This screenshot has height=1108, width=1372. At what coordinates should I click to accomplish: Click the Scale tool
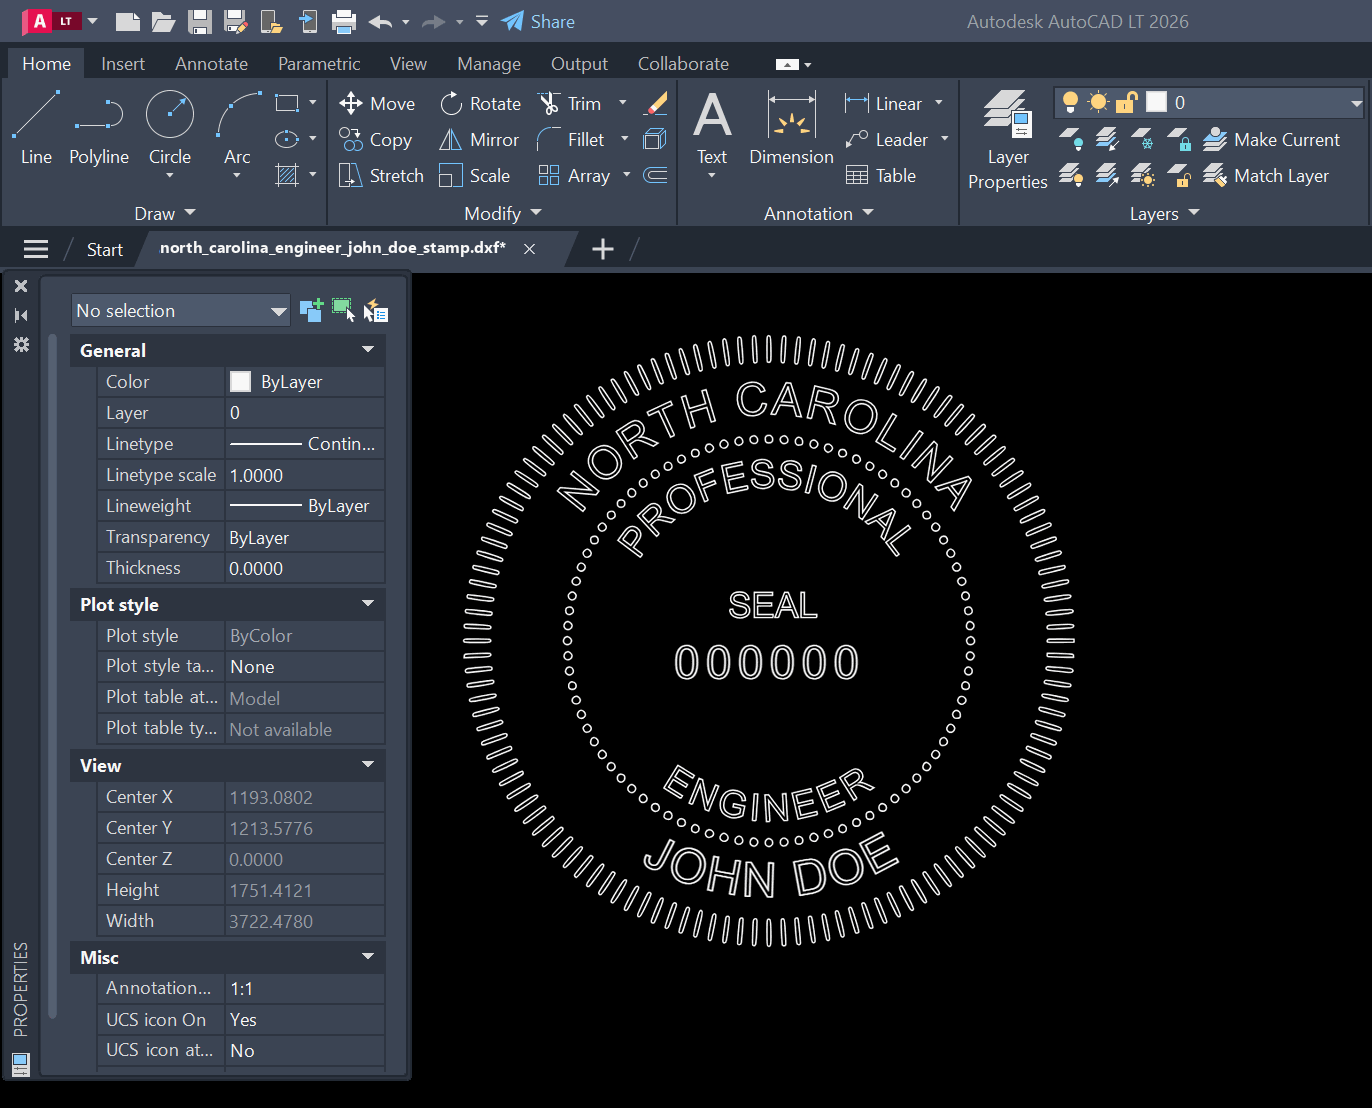[475, 176]
